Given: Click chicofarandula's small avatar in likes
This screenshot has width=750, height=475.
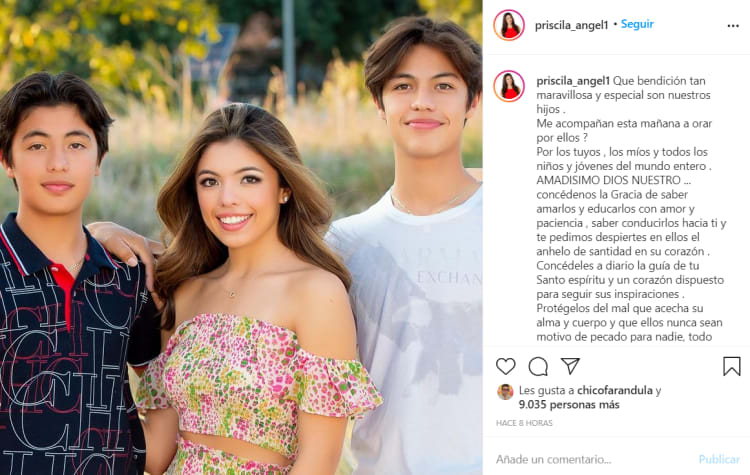Looking at the screenshot, I should pos(505,392).
